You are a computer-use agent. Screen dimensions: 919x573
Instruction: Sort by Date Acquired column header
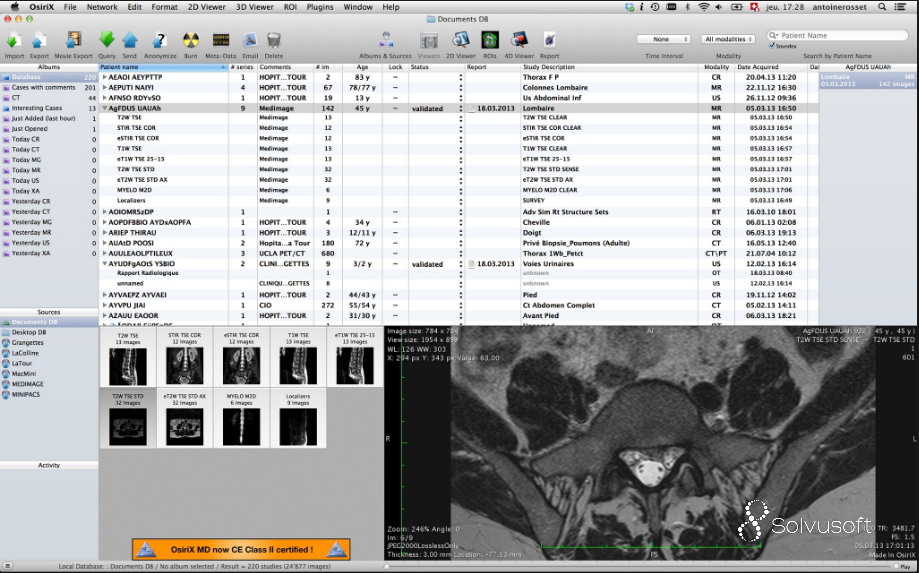coord(771,67)
